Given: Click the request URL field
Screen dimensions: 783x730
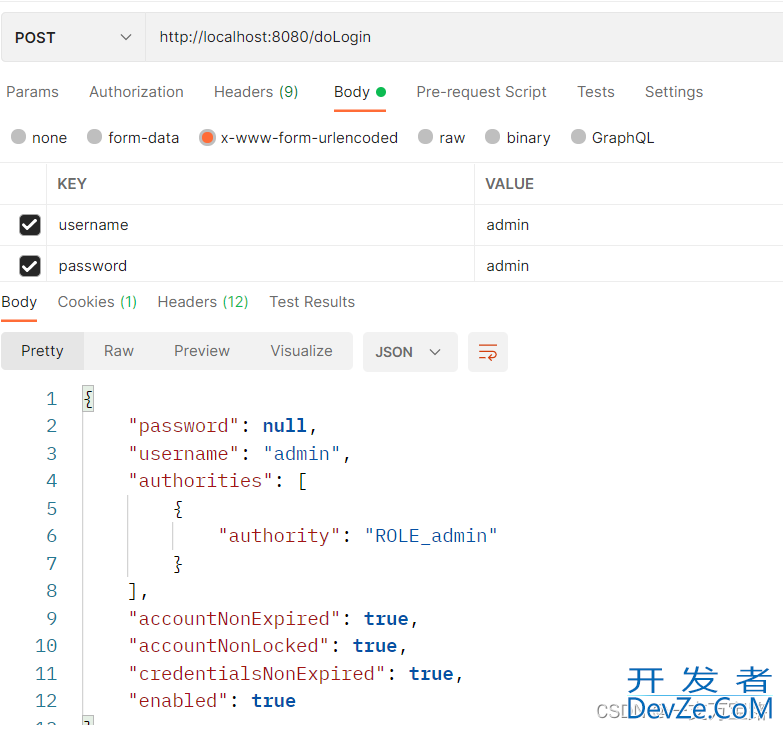Looking at the screenshot, I should 464,37.
